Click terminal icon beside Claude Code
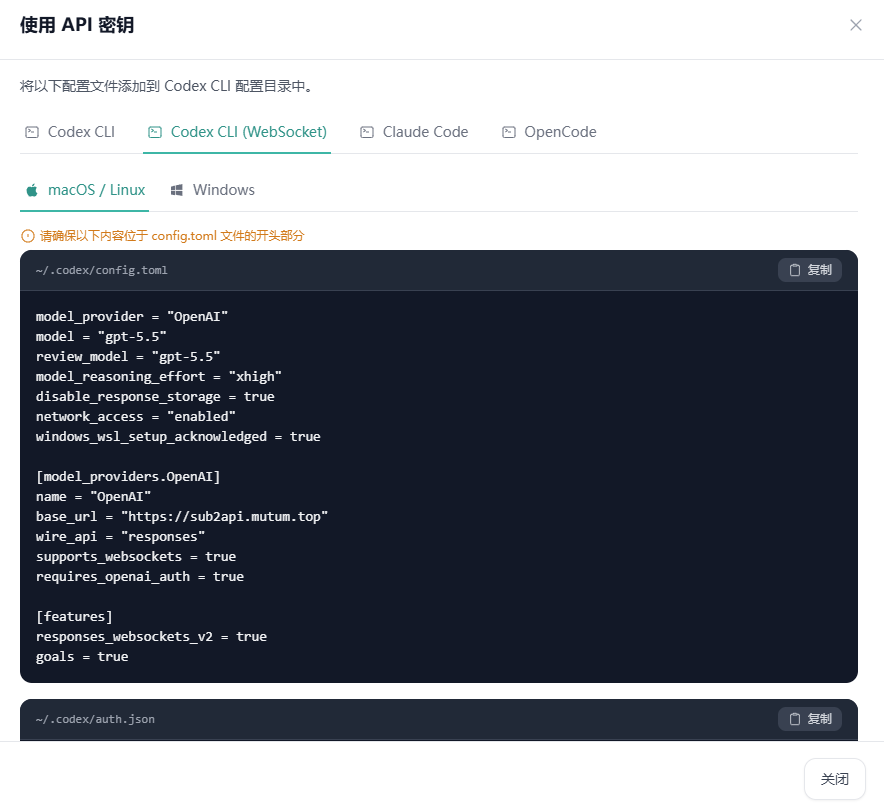Image resolution: width=884 pixels, height=811 pixels. coord(367,132)
